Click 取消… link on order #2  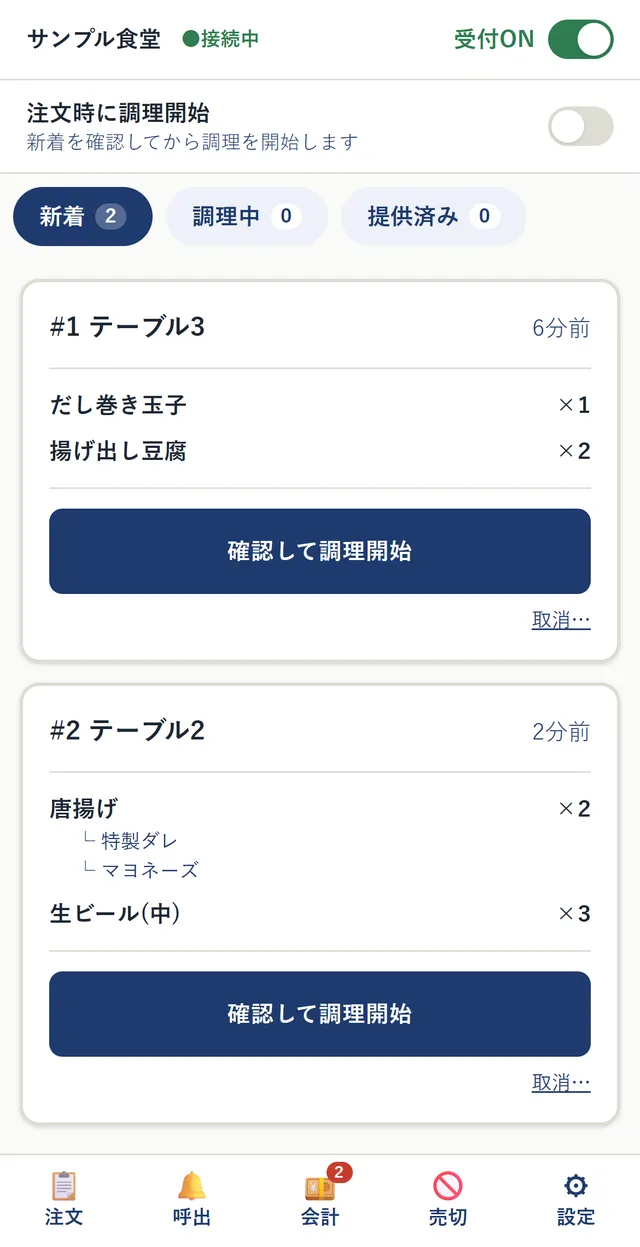[561, 1083]
